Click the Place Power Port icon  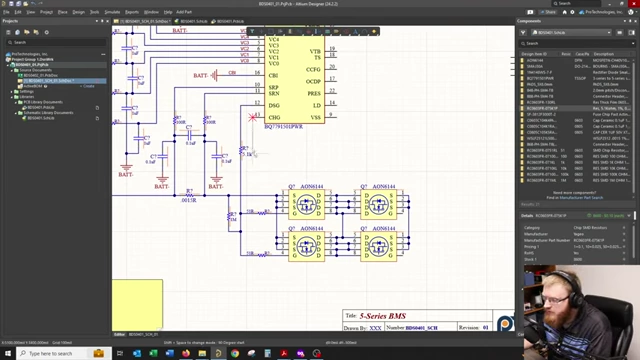(x=309, y=31)
